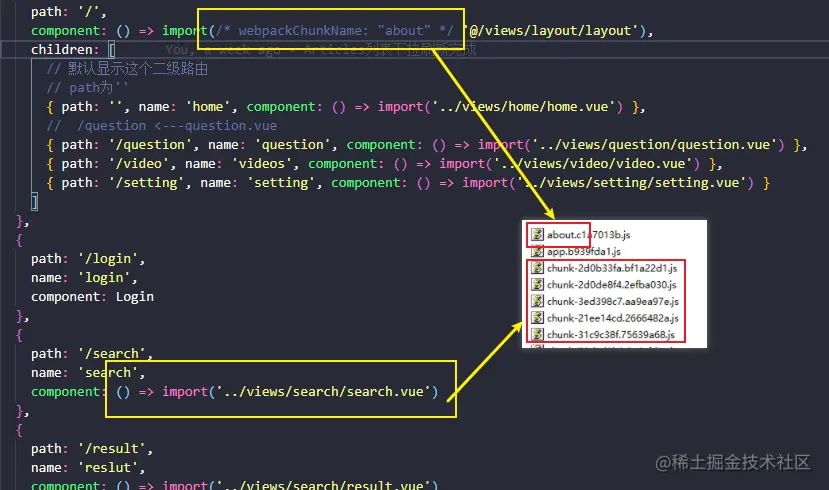
Task: Click the name: 'reslut' line
Action: [87, 468]
